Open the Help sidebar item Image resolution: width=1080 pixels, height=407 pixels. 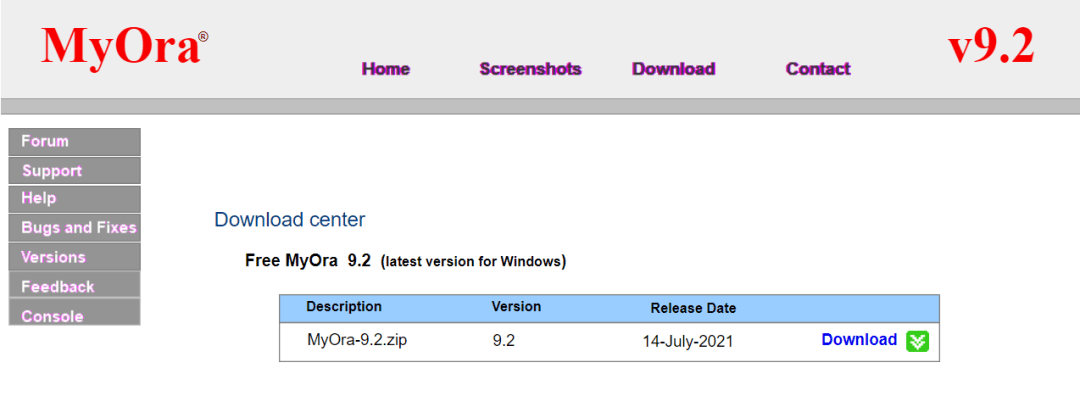click(74, 199)
